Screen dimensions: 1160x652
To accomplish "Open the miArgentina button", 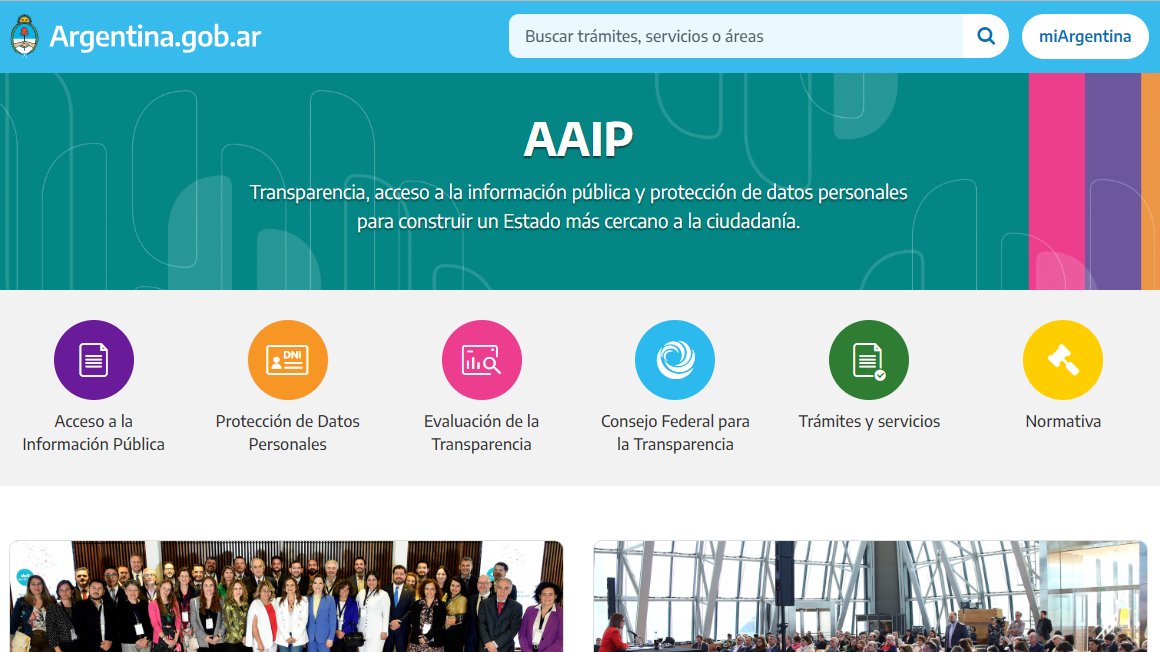I will [x=1085, y=36].
